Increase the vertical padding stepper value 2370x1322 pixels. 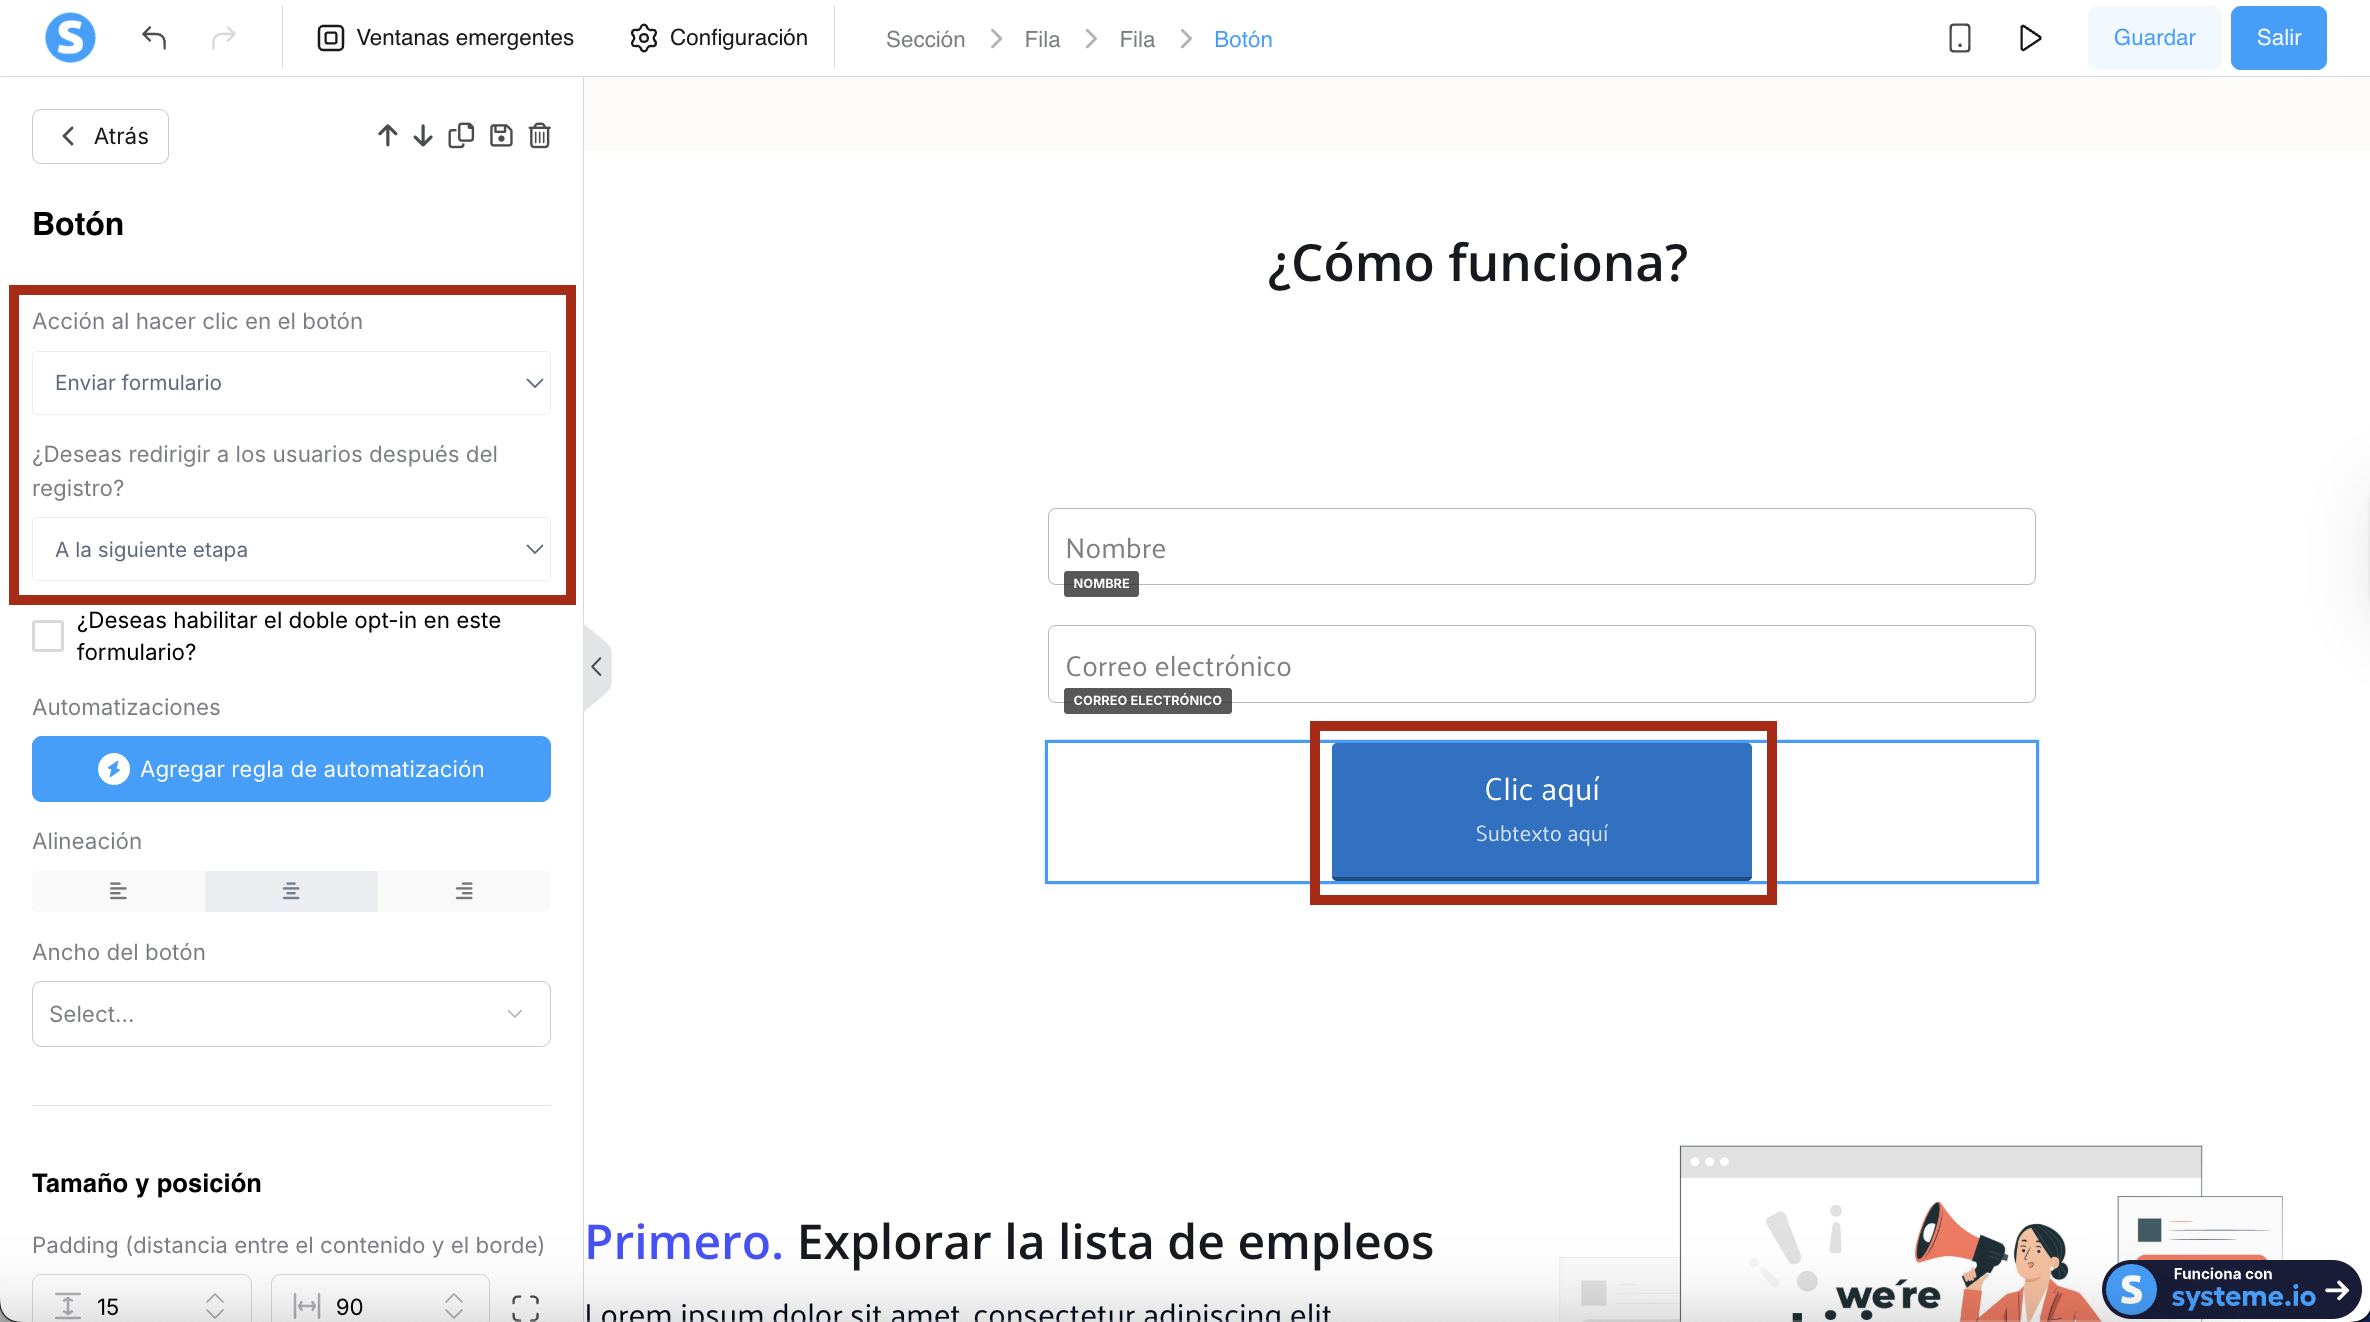pos(215,1298)
